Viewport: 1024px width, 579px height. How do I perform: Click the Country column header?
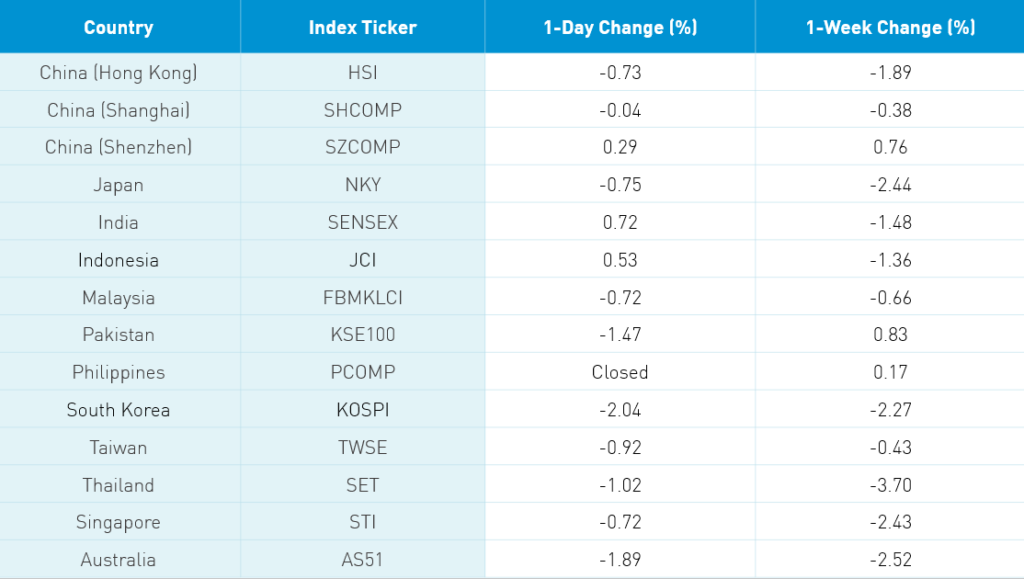(118, 27)
